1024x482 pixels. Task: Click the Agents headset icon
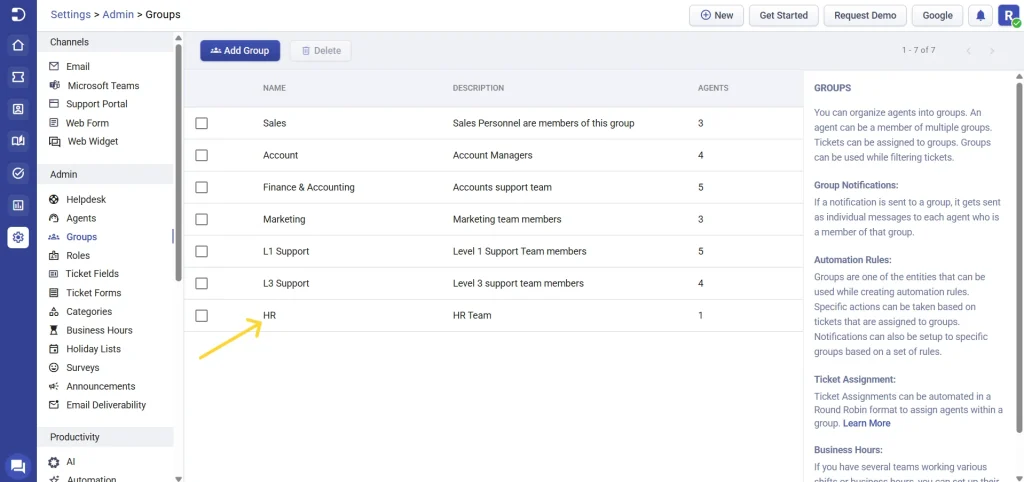point(54,218)
